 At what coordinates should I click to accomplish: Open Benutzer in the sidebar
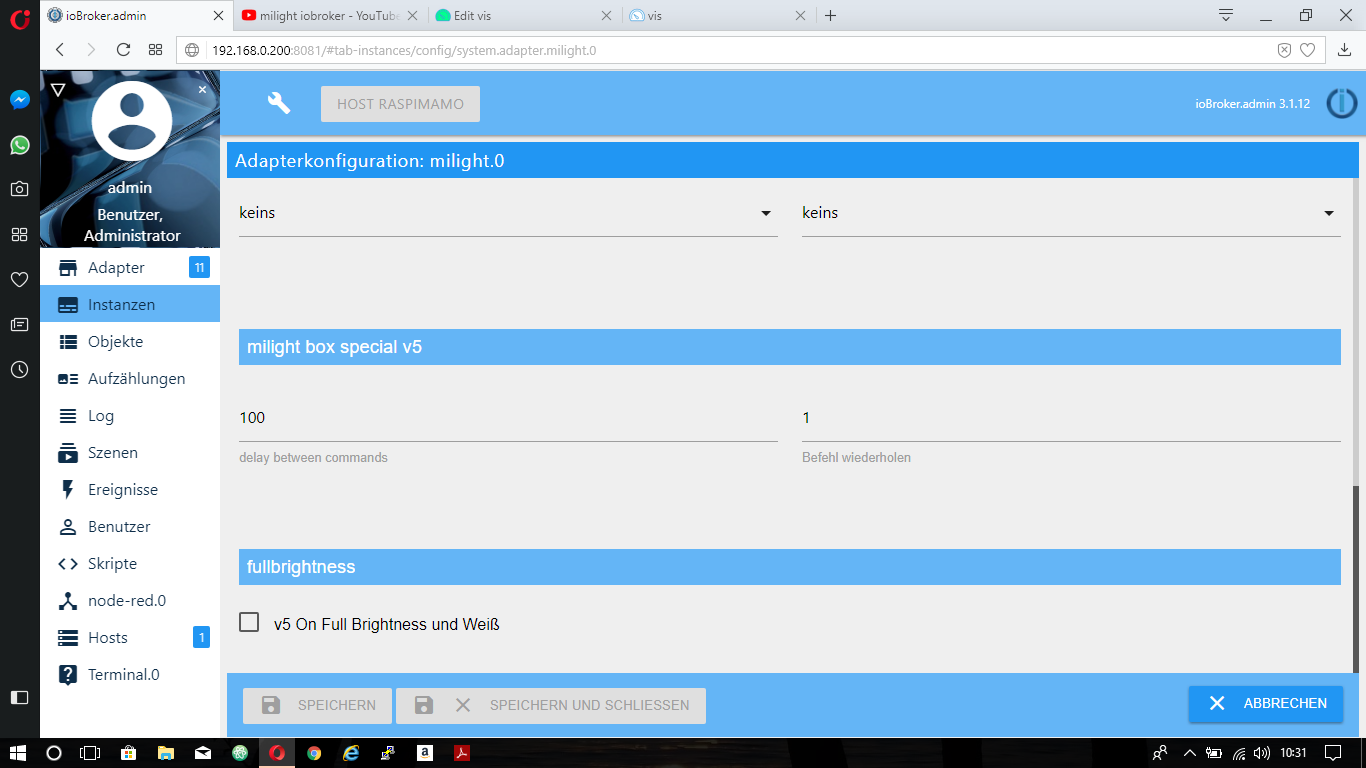130,526
